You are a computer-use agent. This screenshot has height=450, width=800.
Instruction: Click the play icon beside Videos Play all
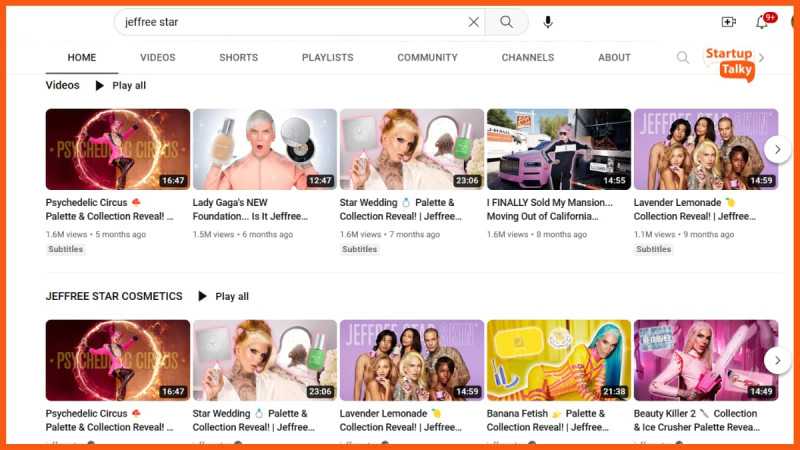[99, 85]
